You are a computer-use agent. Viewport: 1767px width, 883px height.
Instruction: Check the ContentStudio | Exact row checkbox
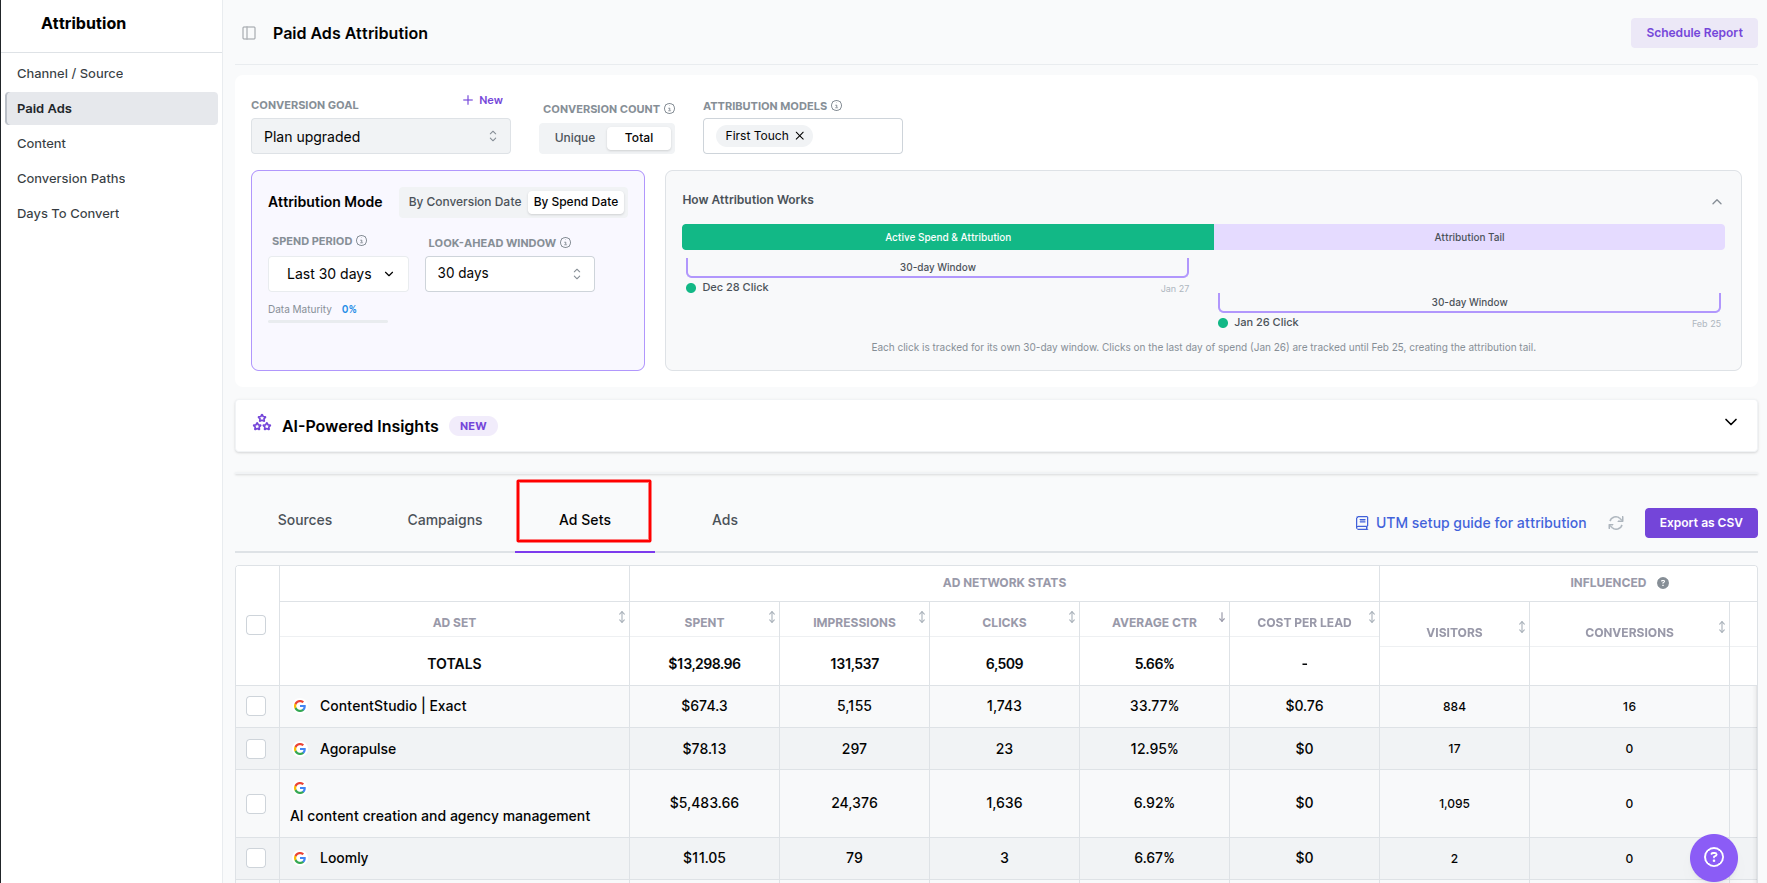click(x=256, y=706)
